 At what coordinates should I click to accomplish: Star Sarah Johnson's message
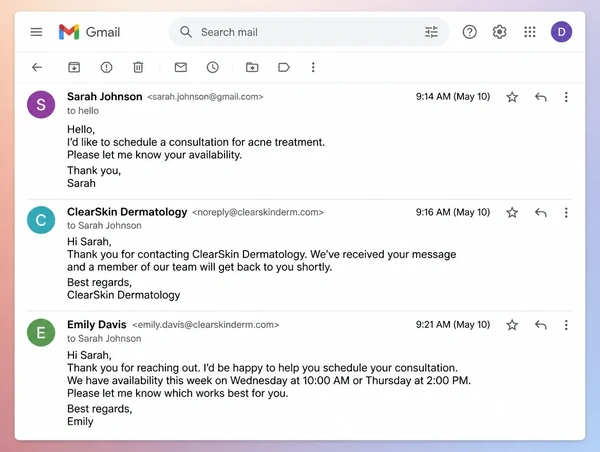point(512,97)
